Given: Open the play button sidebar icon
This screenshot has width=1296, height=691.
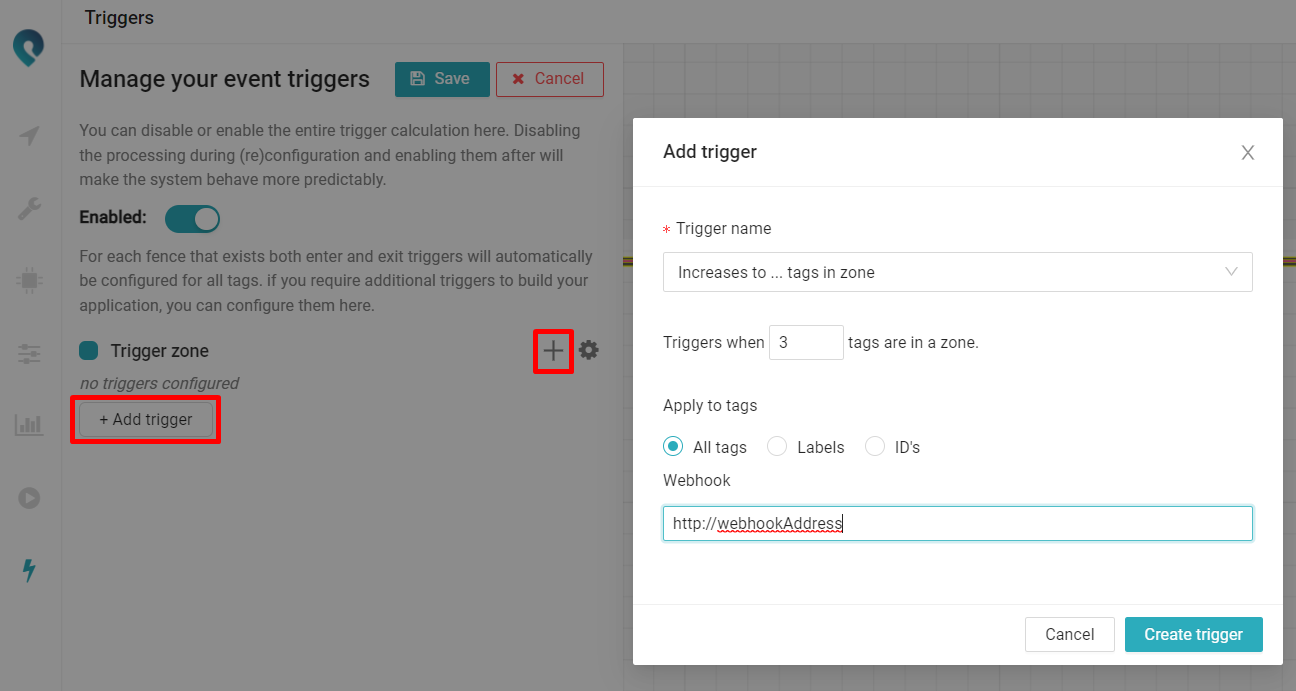Looking at the screenshot, I should click(29, 497).
